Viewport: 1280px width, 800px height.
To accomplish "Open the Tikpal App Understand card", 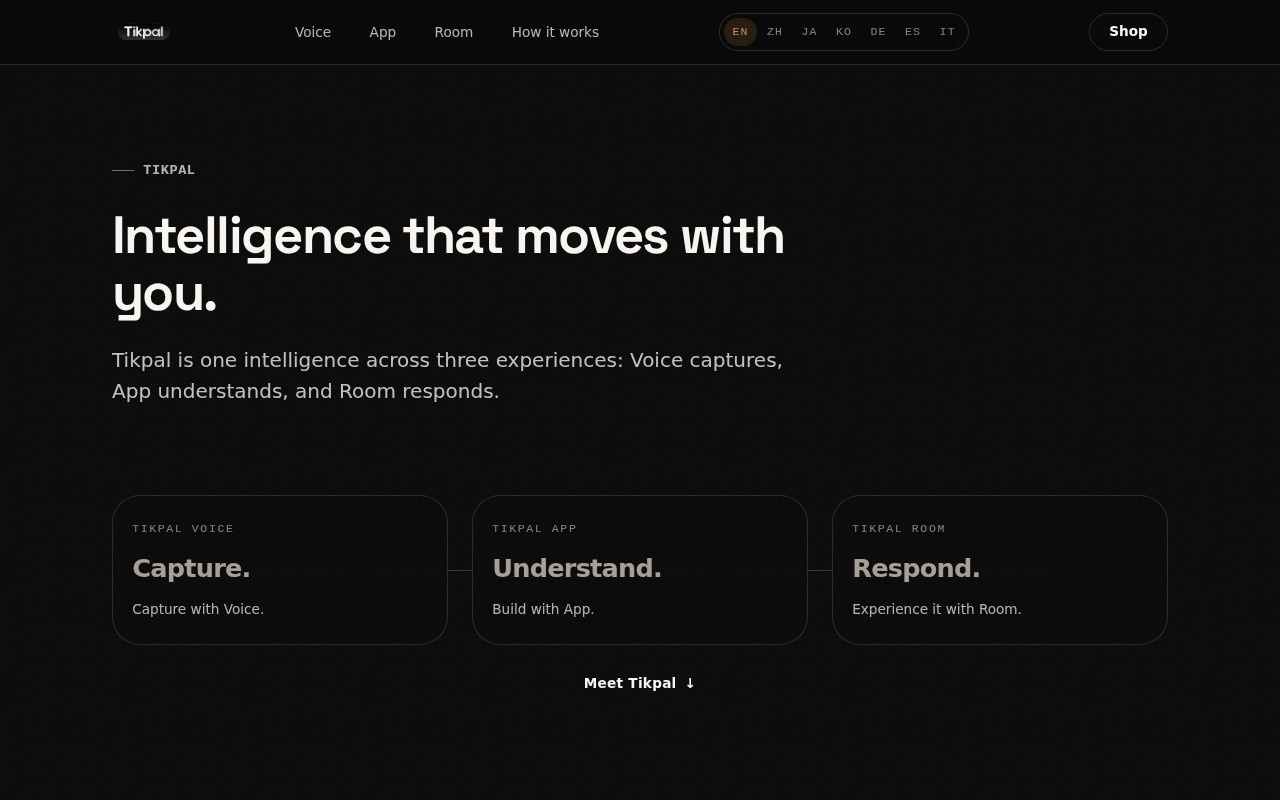I will coord(640,570).
